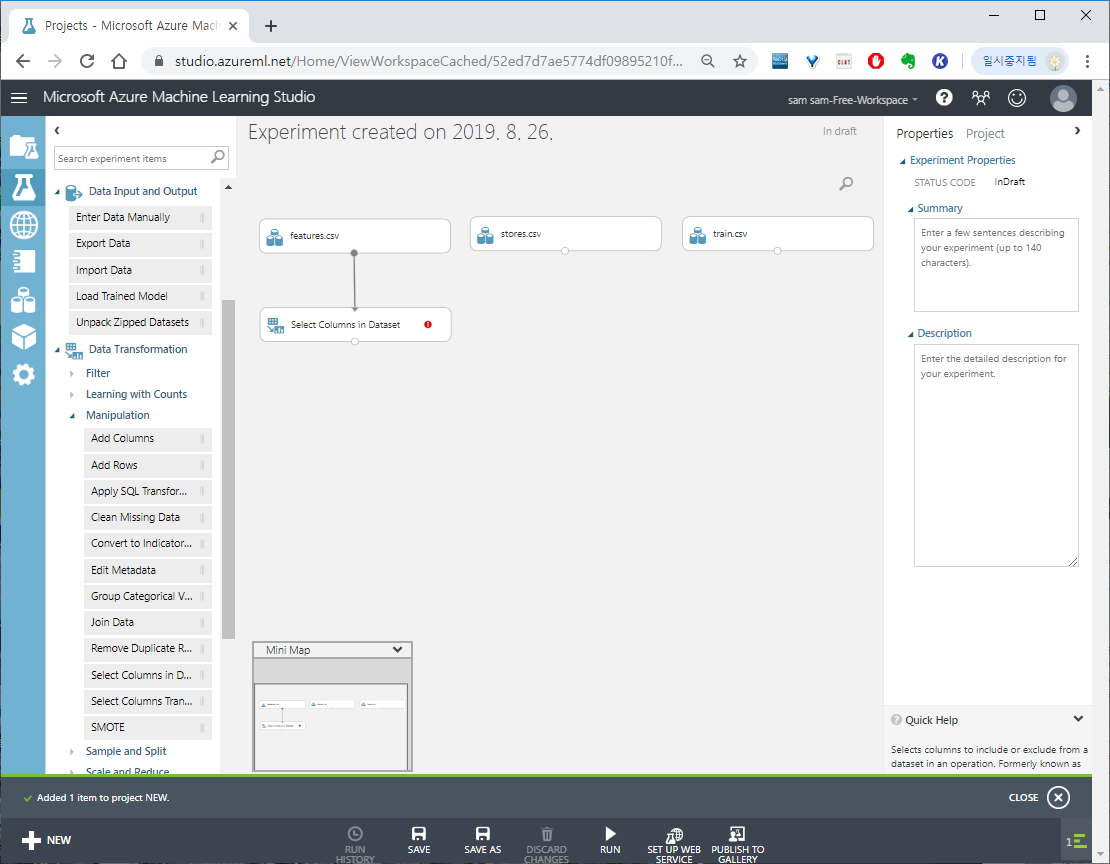This screenshot has height=864, width=1110.
Task: Switch to the Project tab
Action: pyautogui.click(x=985, y=133)
